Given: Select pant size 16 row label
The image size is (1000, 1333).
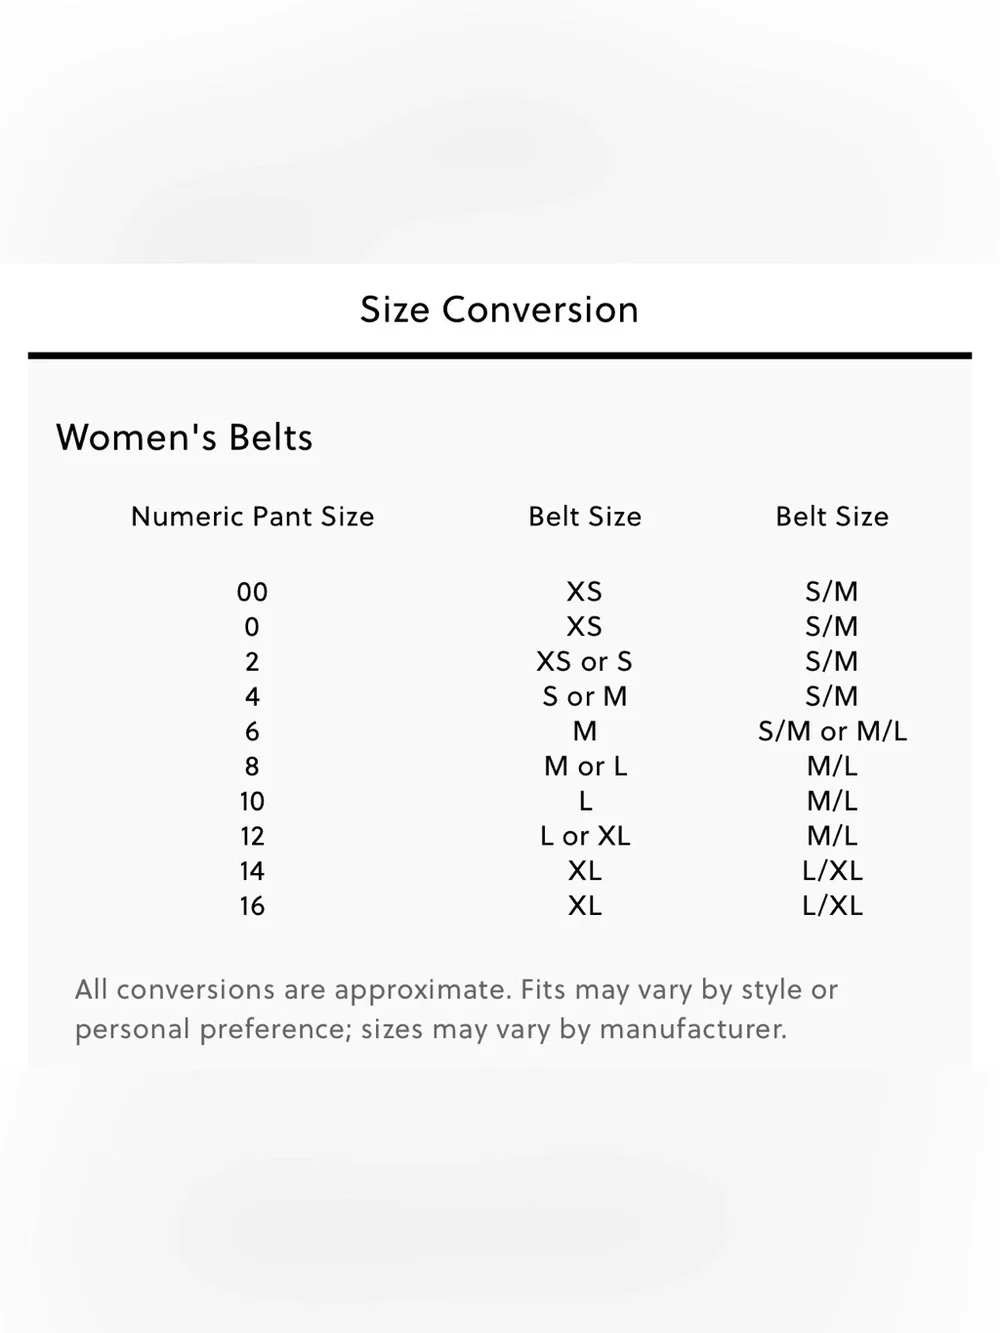Looking at the screenshot, I should pos(252,906).
